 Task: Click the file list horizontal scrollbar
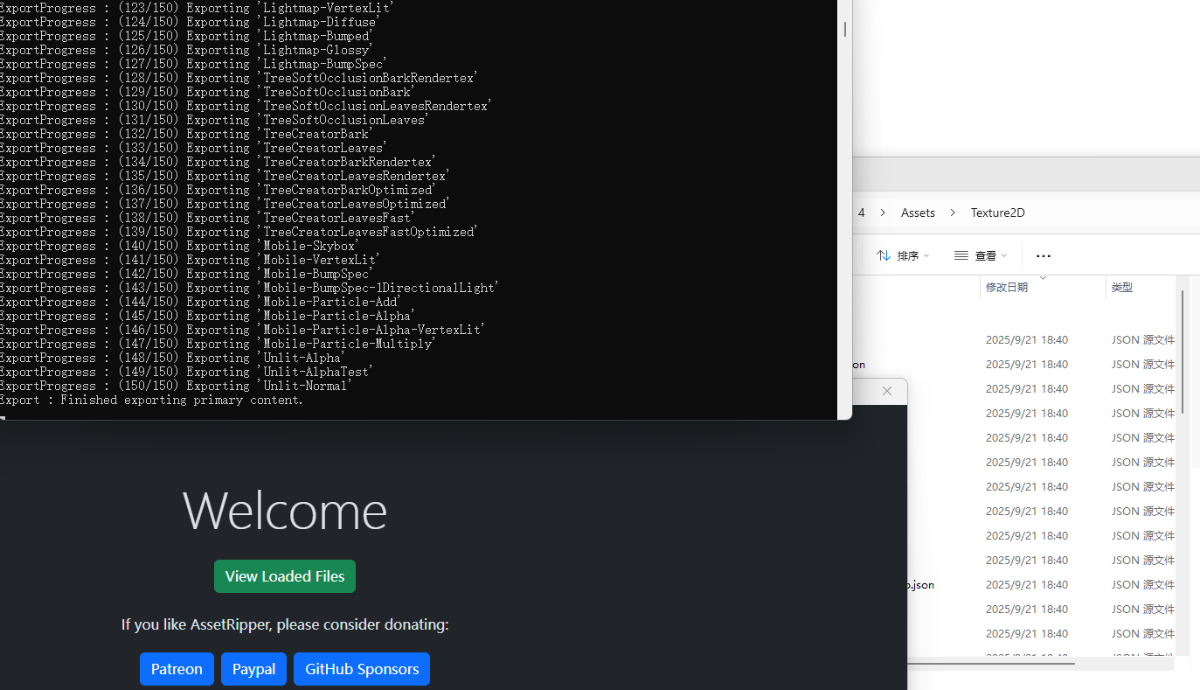tap(990, 662)
